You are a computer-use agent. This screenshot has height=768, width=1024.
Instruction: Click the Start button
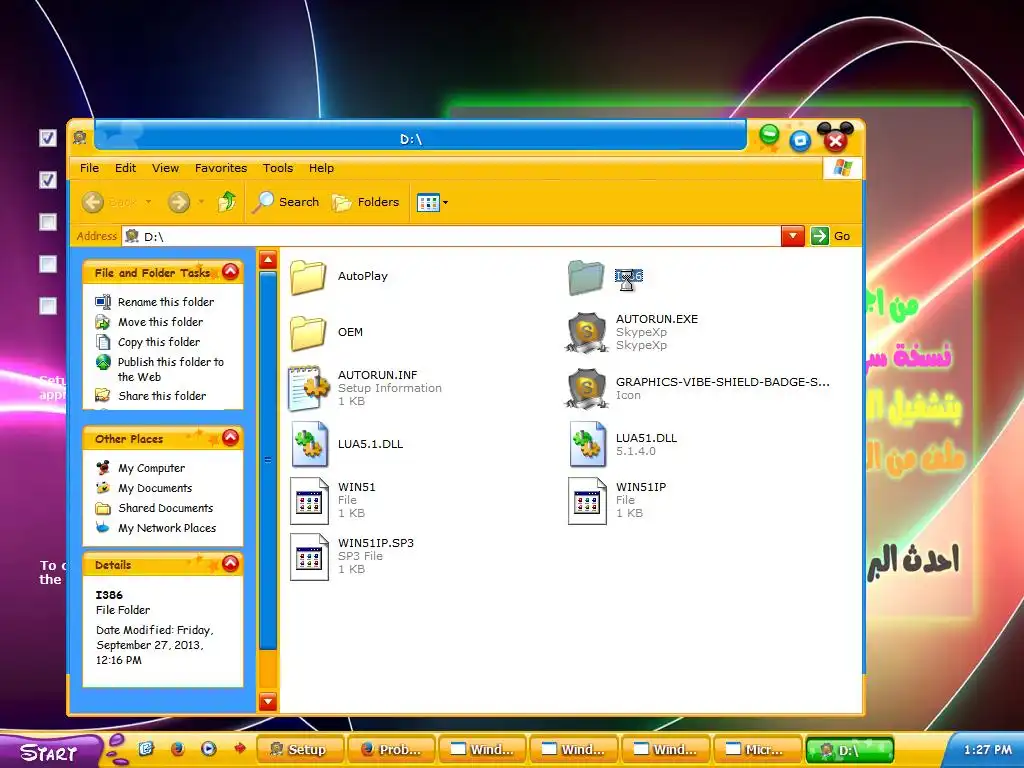(x=49, y=752)
